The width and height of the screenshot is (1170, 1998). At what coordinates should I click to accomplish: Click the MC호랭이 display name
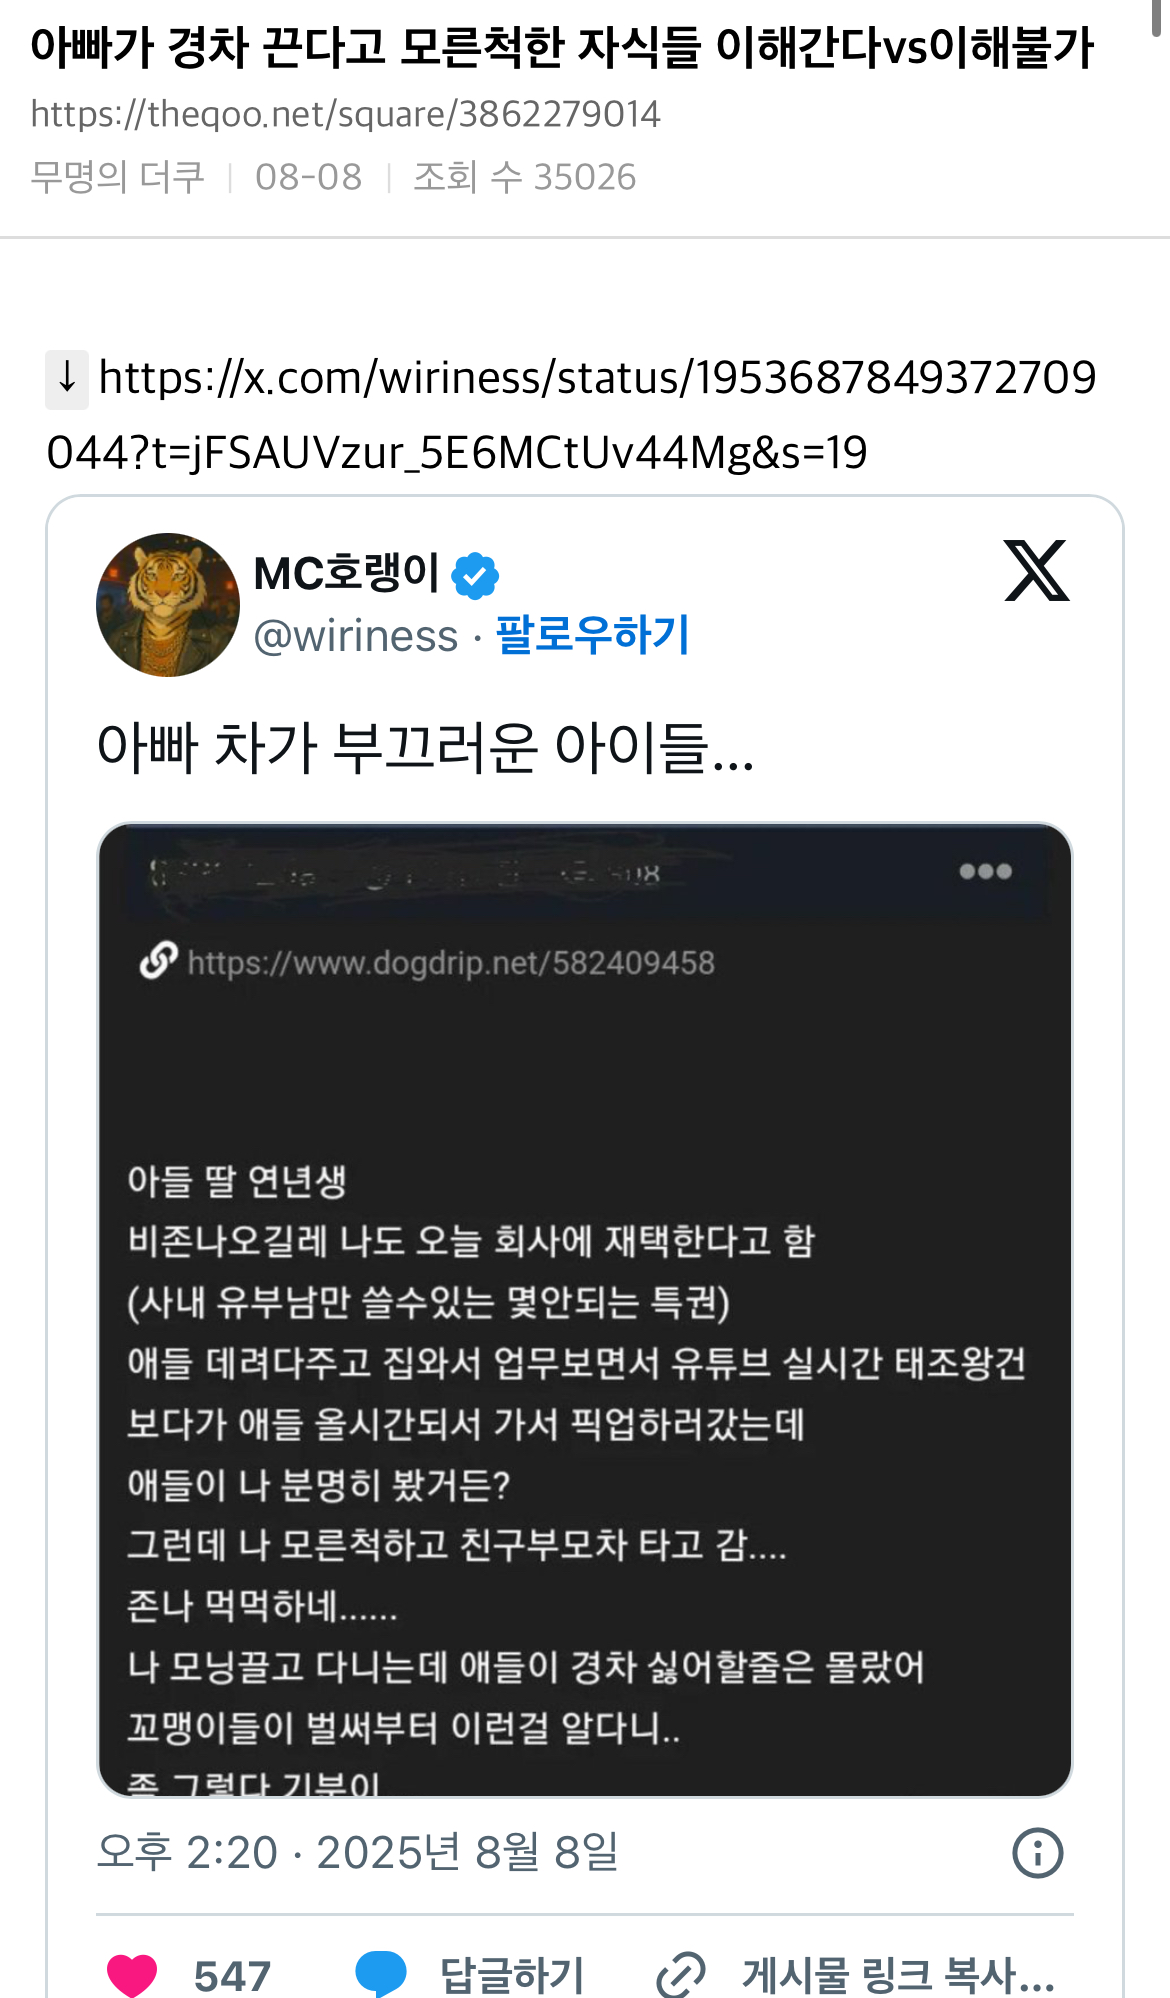347,574
